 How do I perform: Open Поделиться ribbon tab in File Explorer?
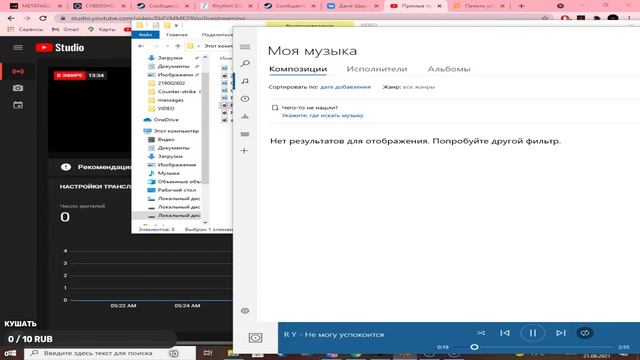[217, 35]
